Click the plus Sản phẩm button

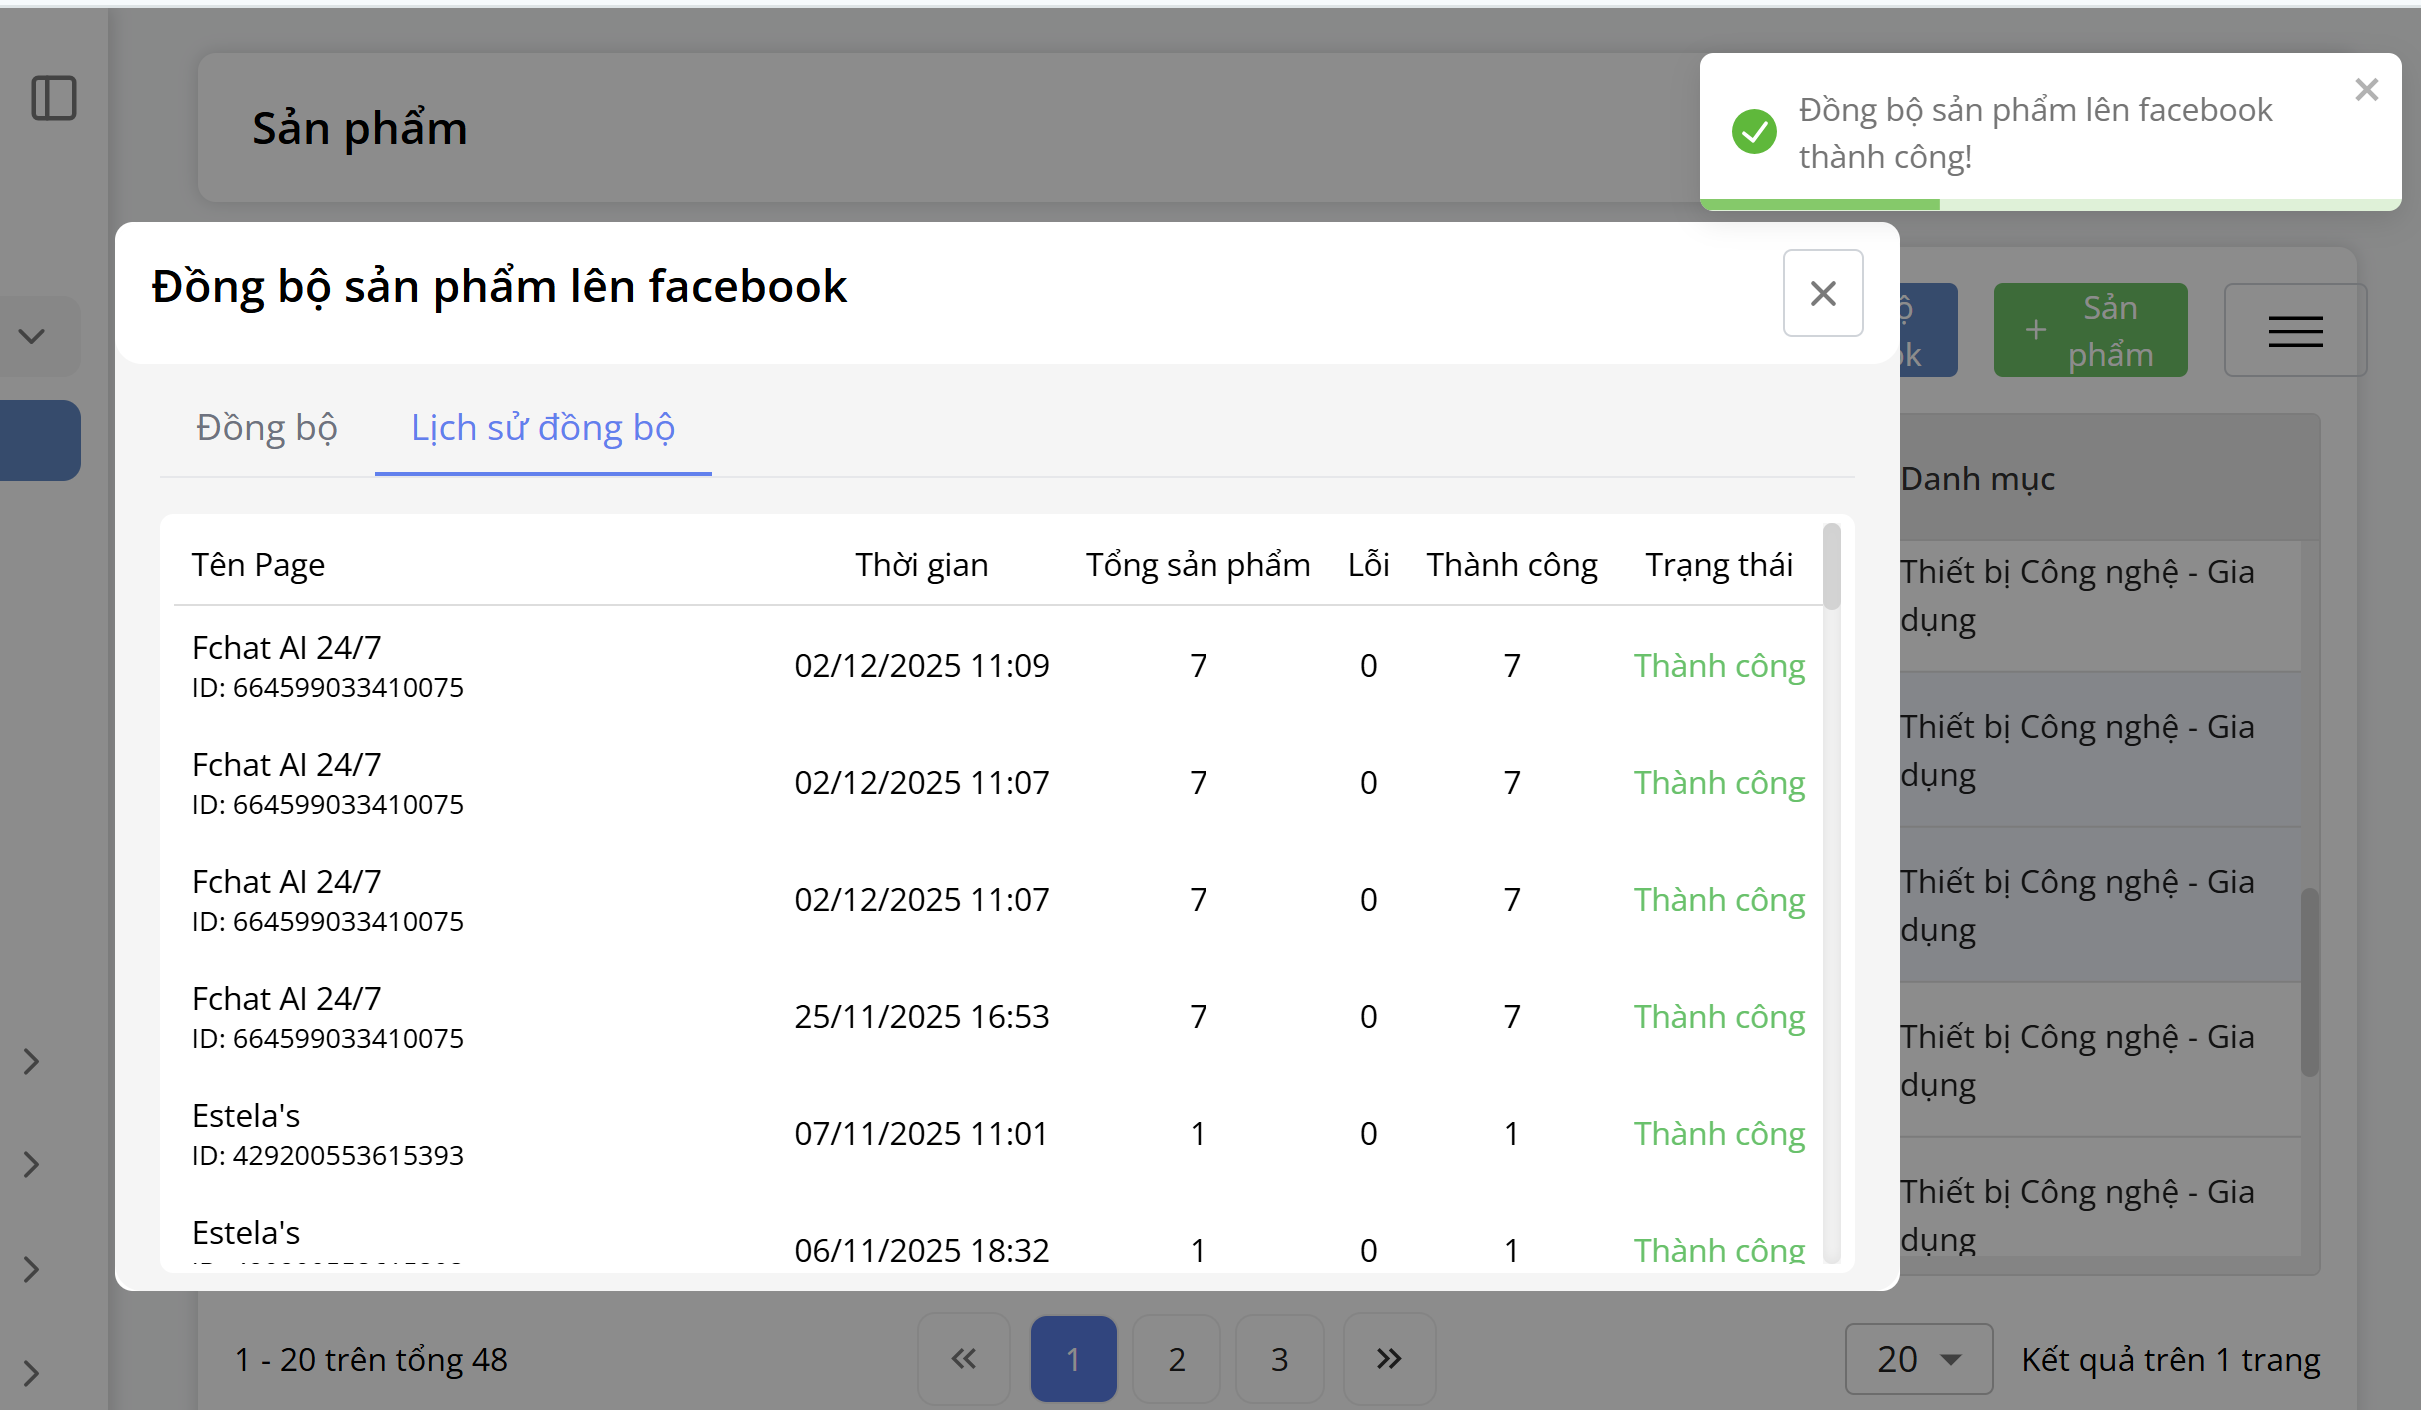tap(2089, 331)
